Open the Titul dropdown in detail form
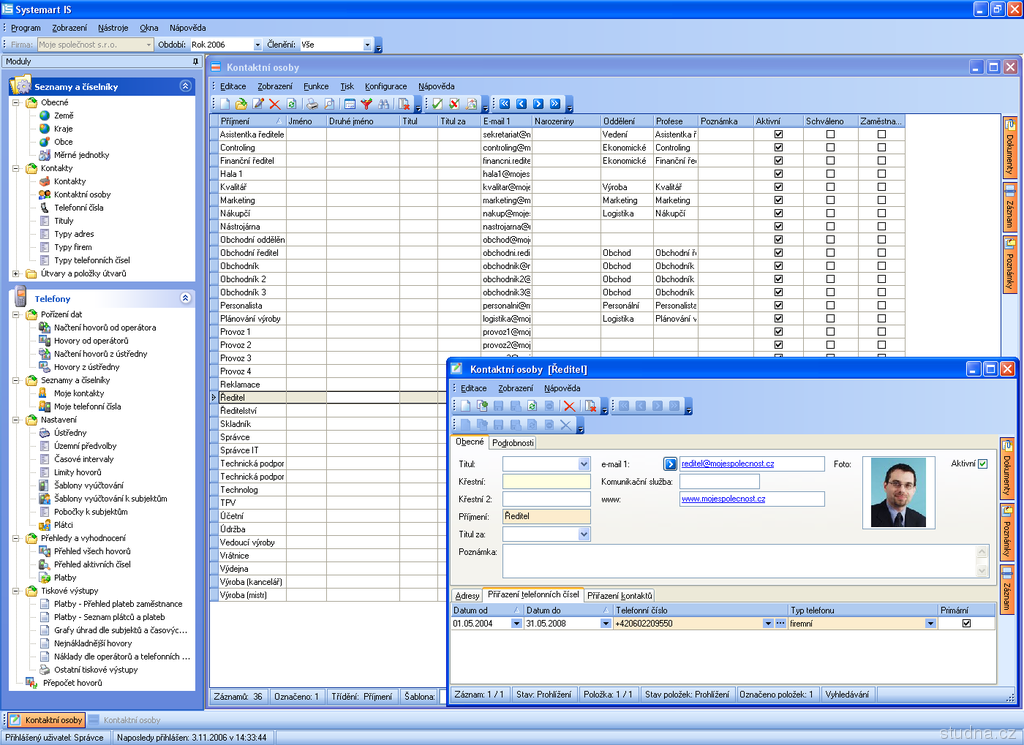 (584, 464)
